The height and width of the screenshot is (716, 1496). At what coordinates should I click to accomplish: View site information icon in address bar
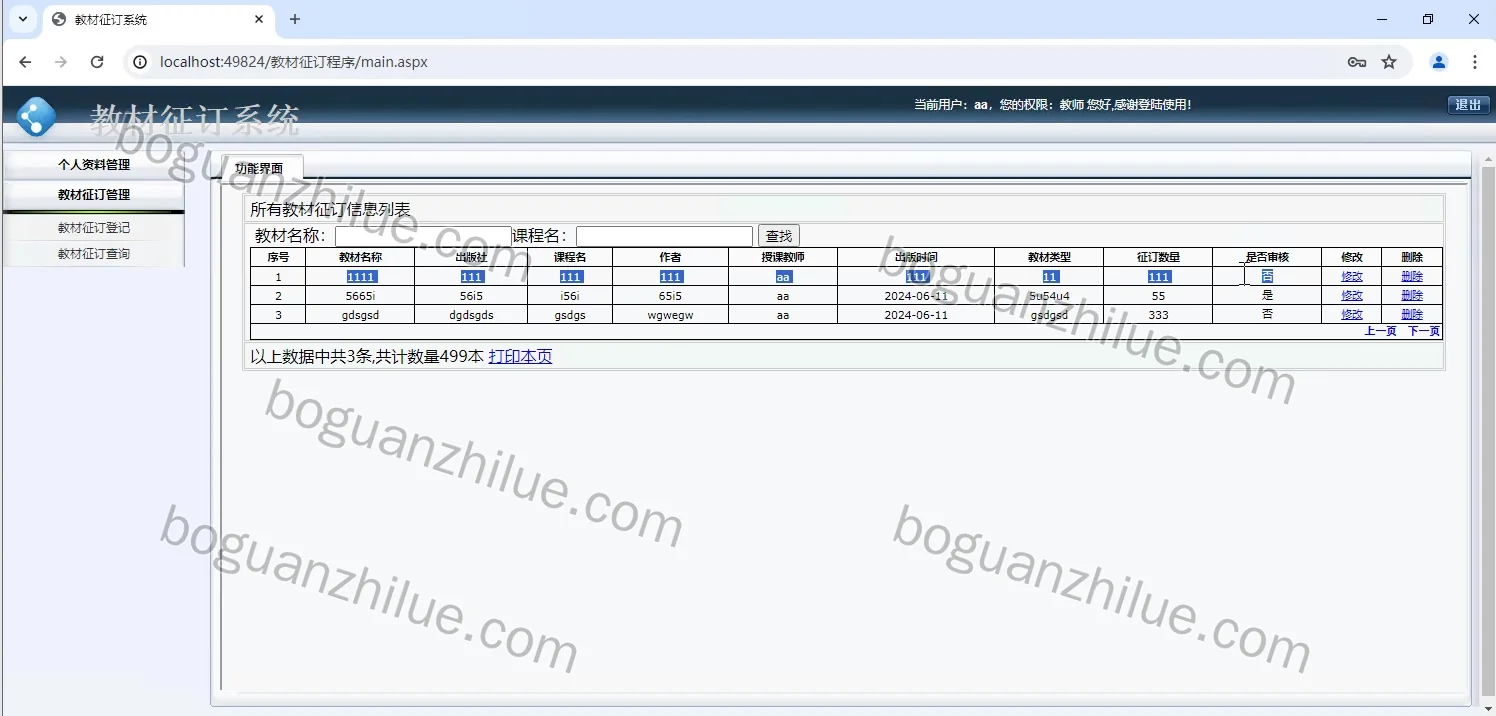[x=140, y=62]
